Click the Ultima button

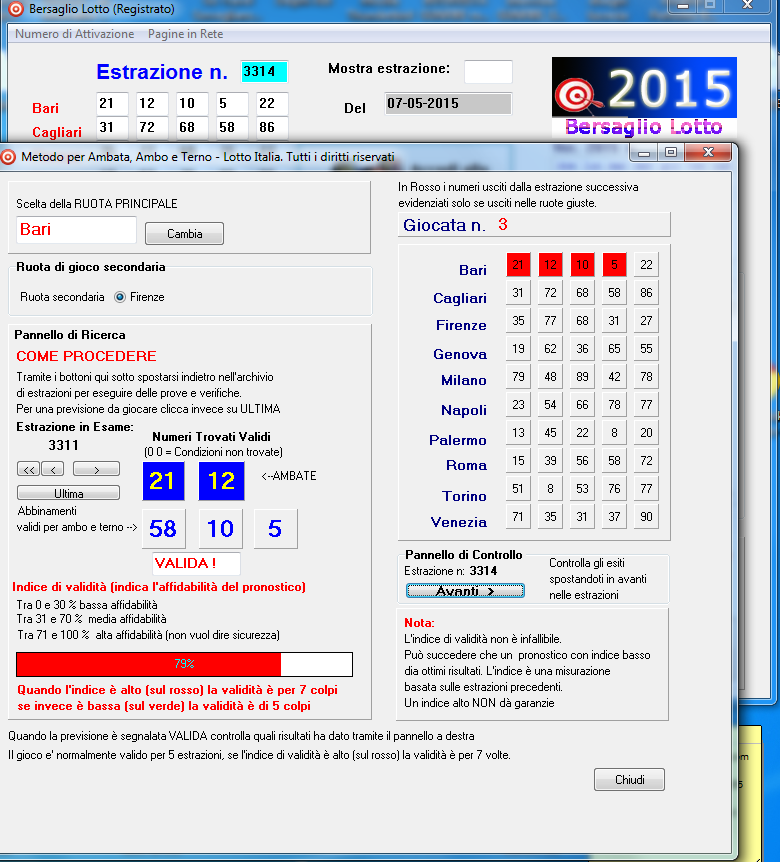[x=68, y=493]
